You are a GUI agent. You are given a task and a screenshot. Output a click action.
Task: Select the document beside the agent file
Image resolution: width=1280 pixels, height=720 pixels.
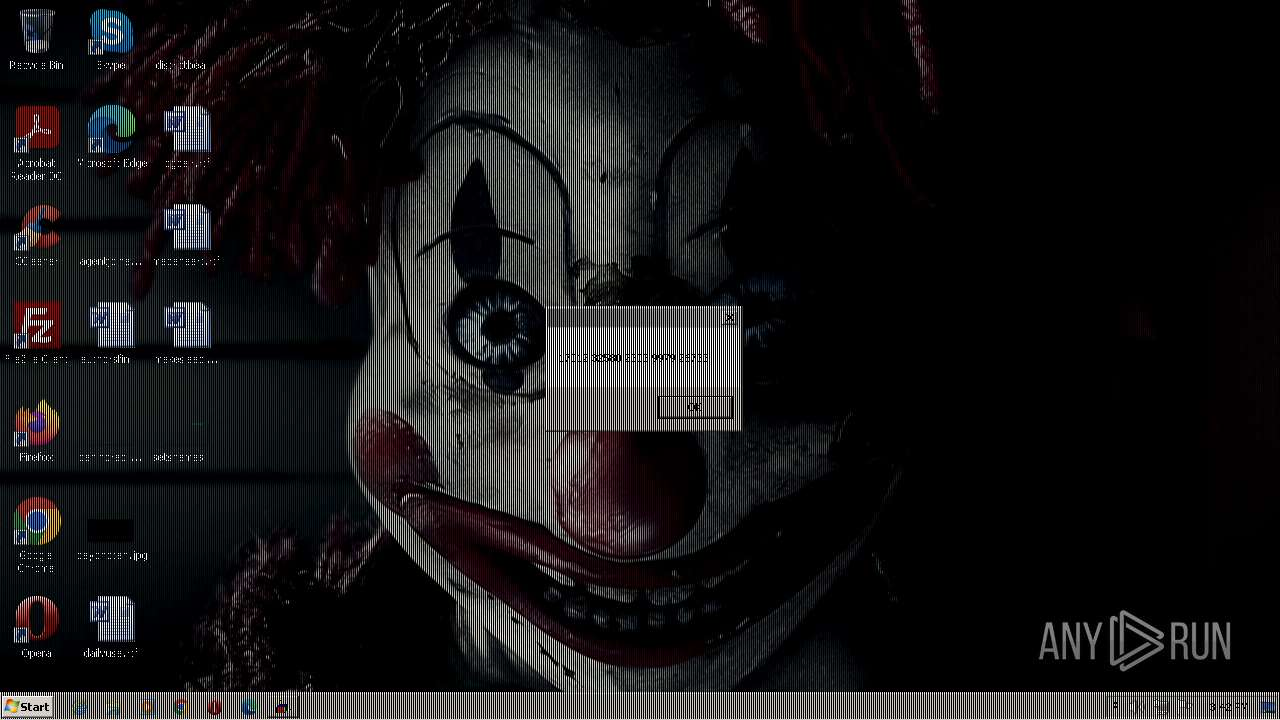[x=187, y=236]
